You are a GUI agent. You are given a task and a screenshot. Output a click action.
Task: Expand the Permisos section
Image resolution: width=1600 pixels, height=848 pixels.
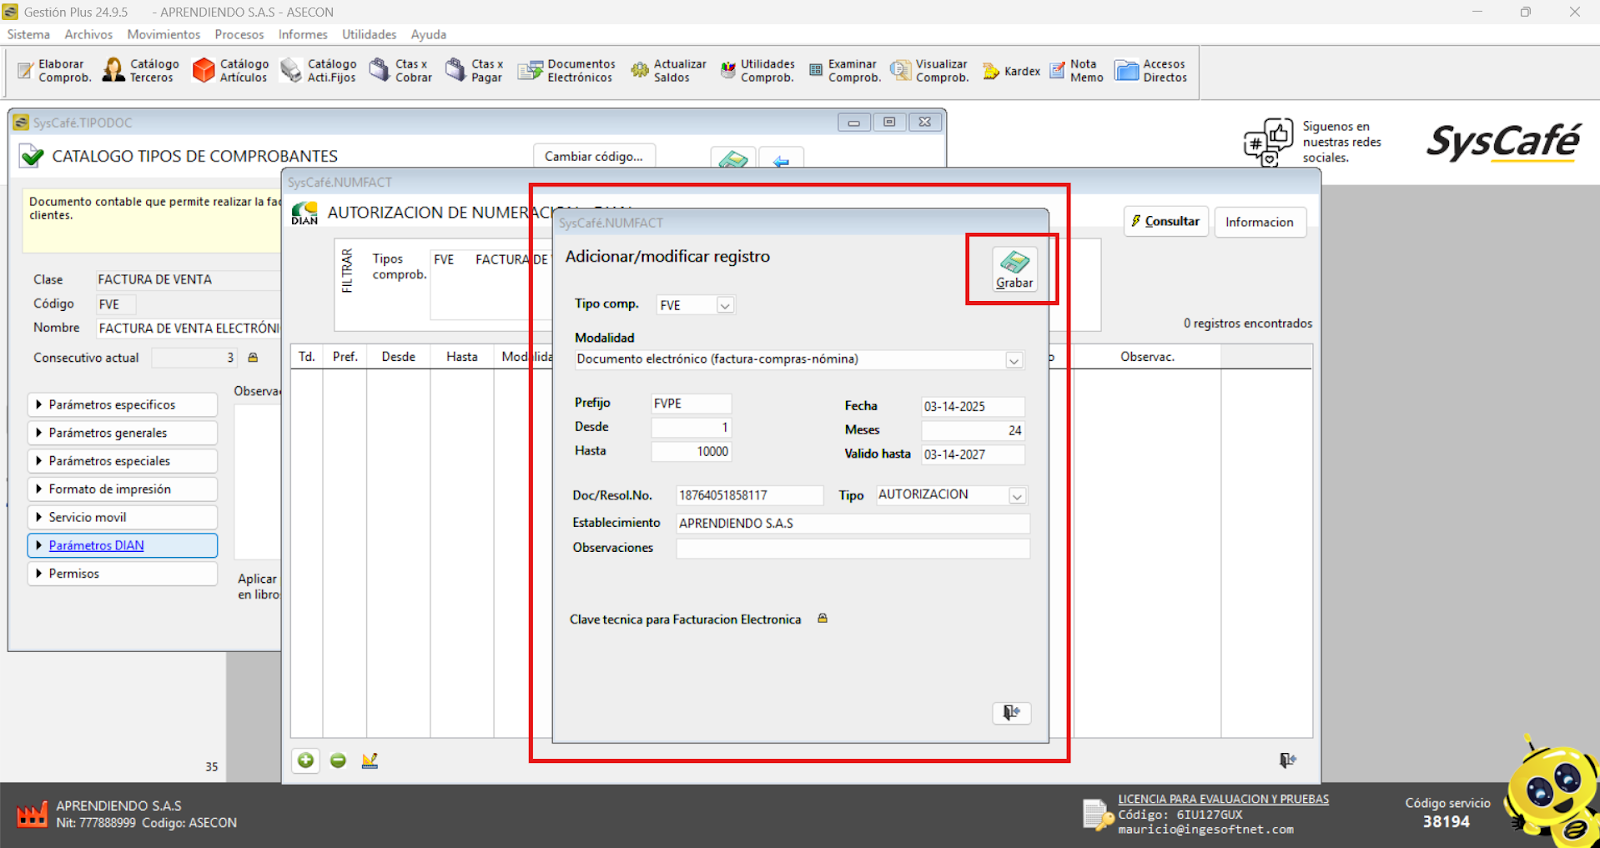tap(122, 574)
